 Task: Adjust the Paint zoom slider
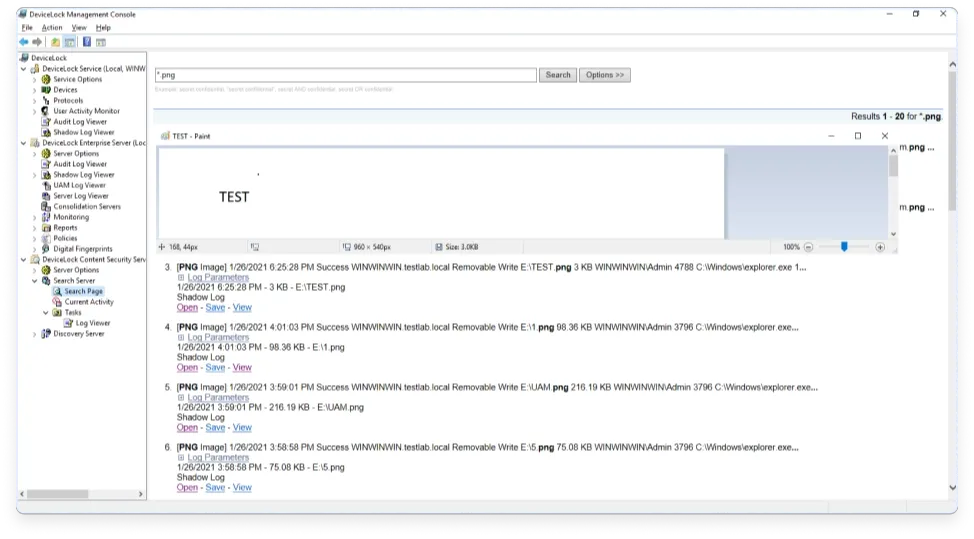[x=844, y=247]
